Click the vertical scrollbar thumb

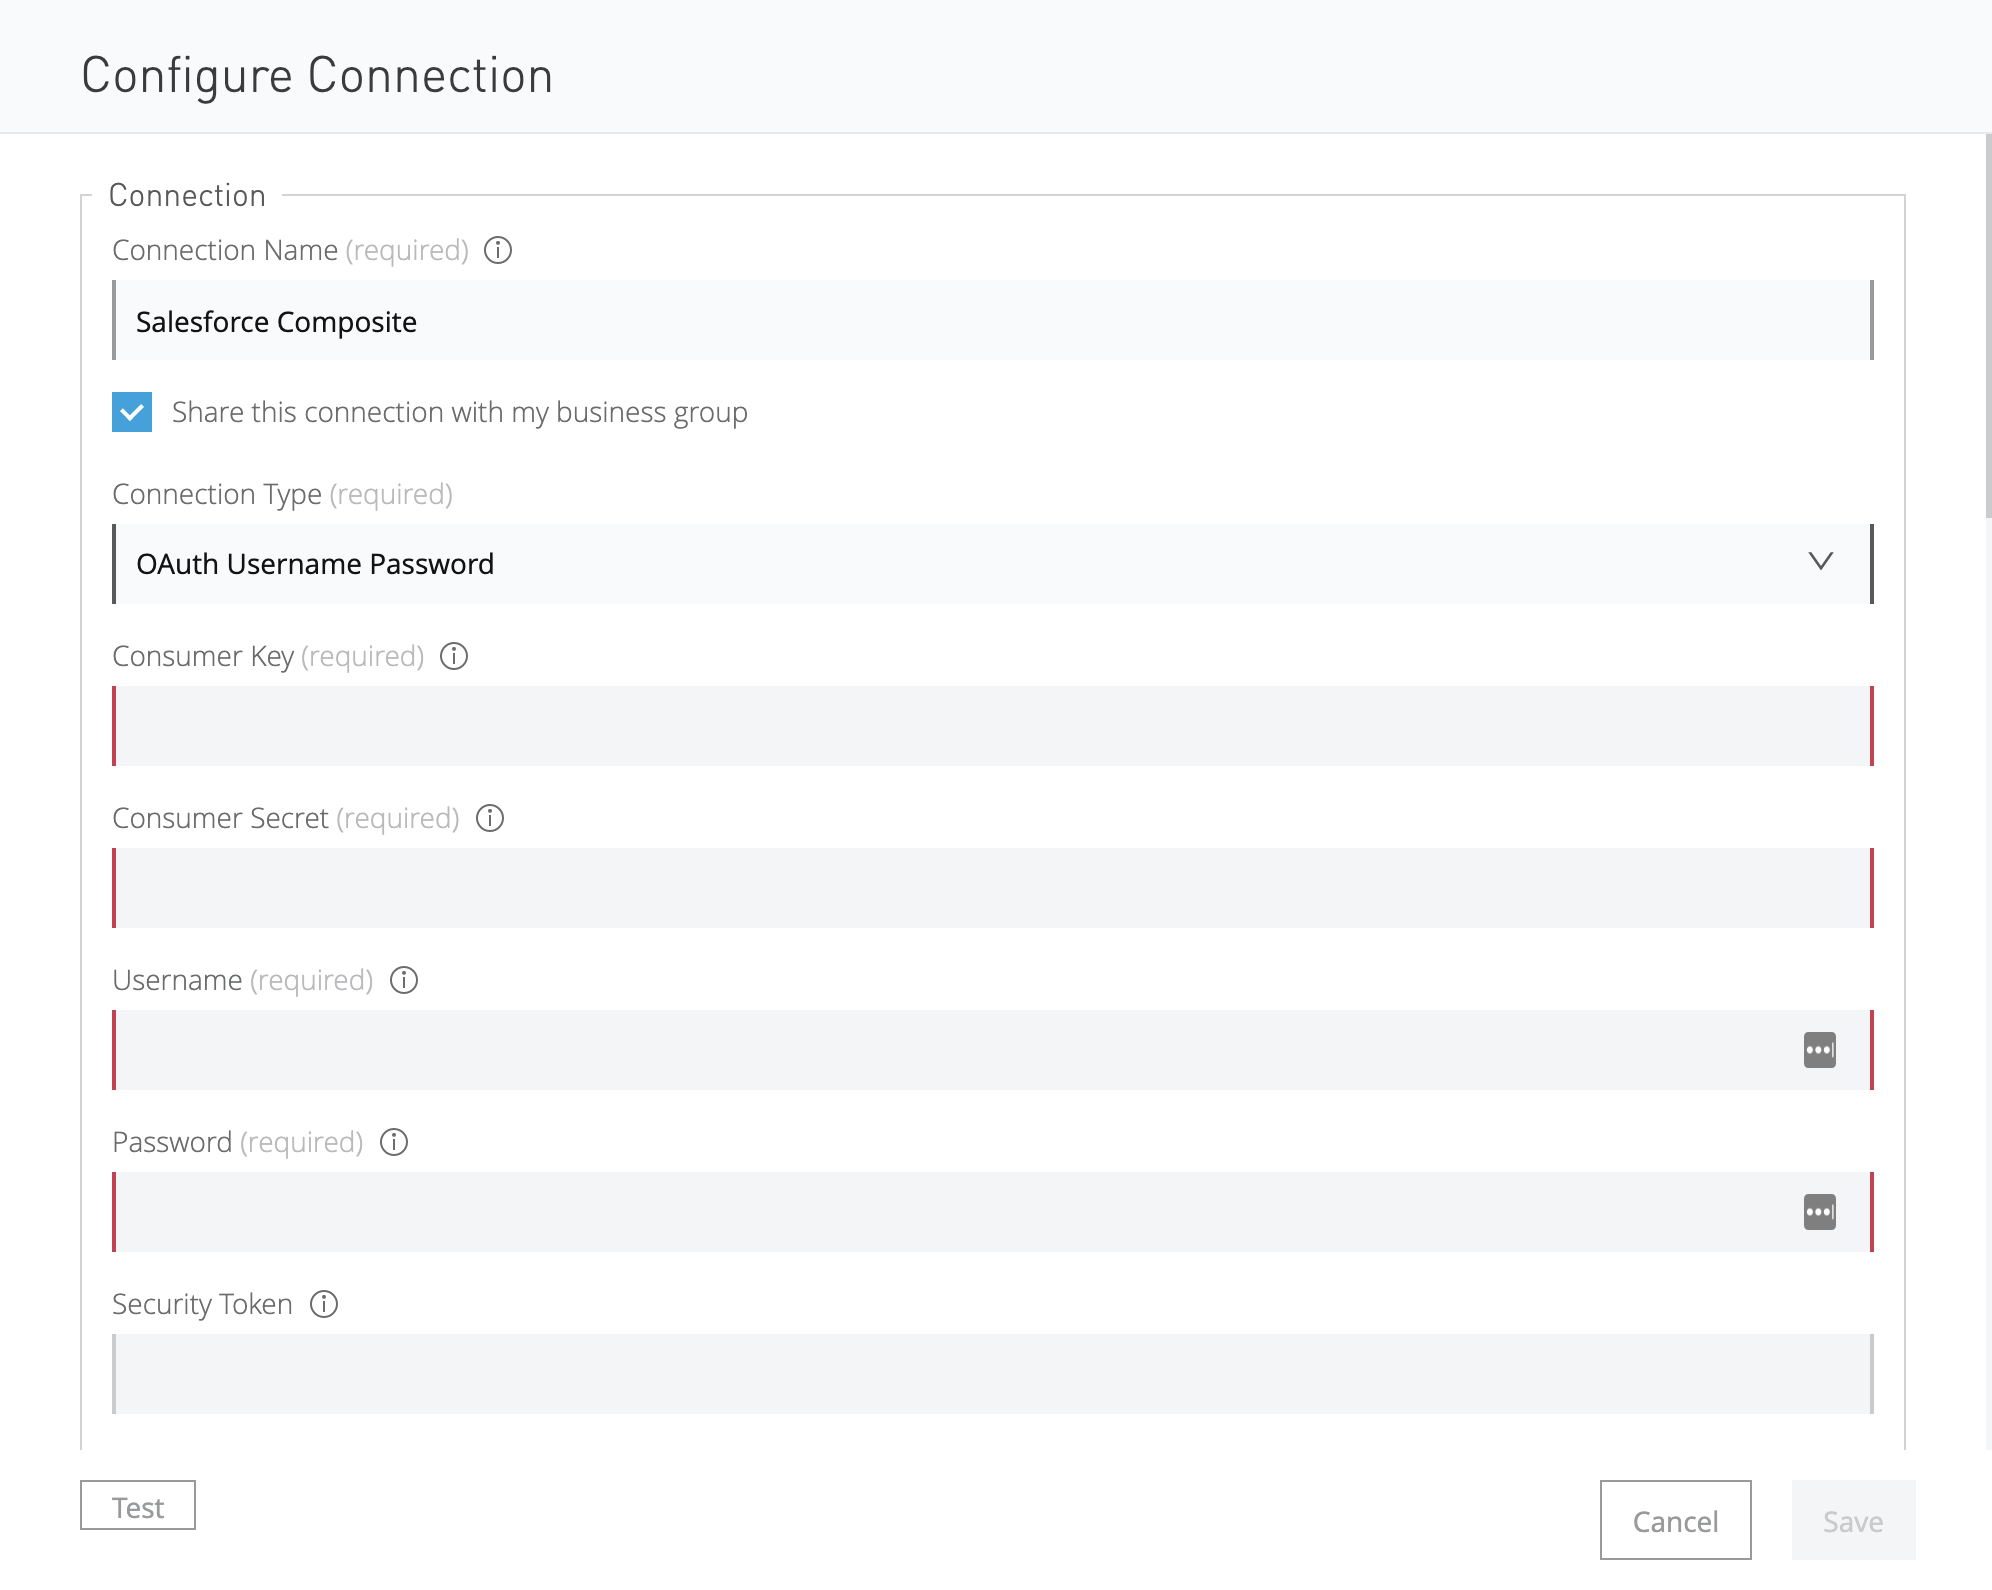[1988, 325]
